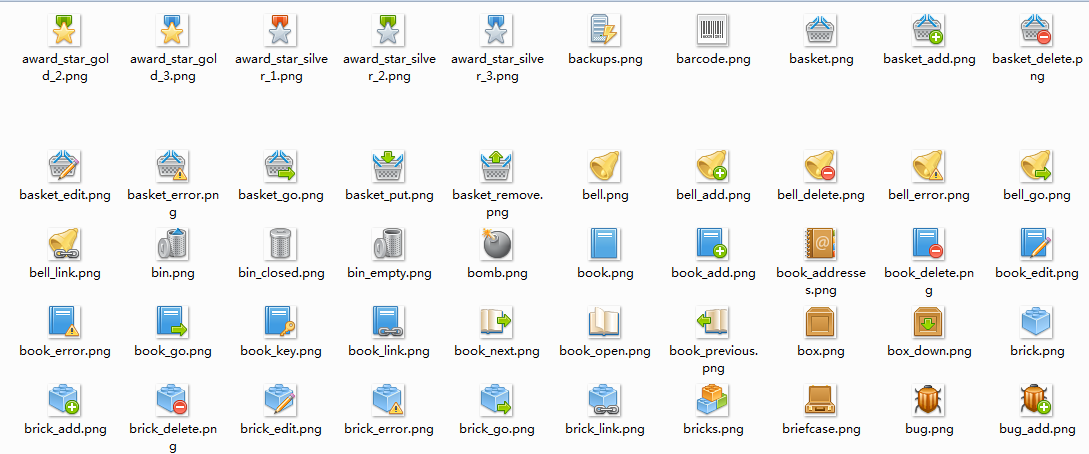The height and width of the screenshot is (454, 1089).
Task: Click the brick_link.png icon
Action: tap(605, 399)
